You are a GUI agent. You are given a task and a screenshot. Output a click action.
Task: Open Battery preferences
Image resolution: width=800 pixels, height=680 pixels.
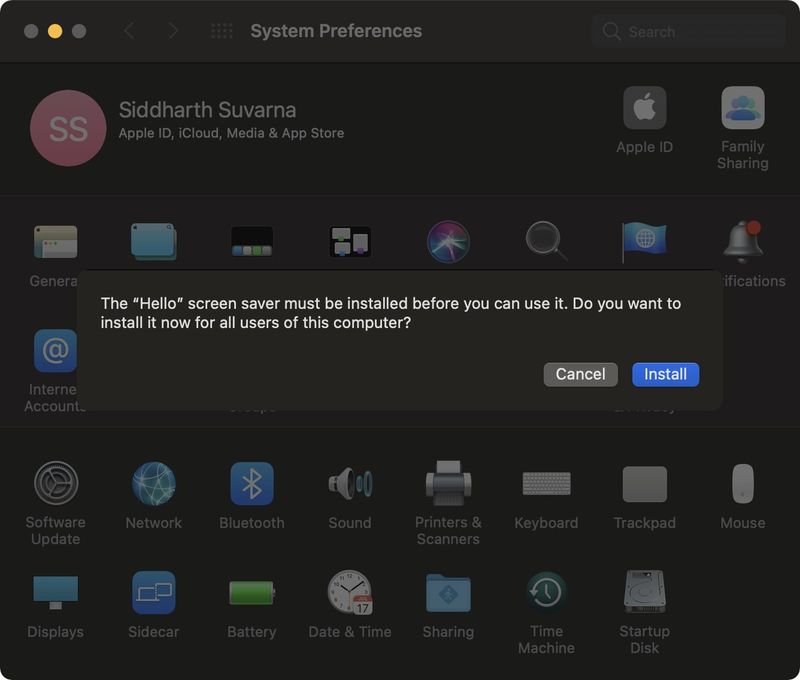pyautogui.click(x=252, y=592)
